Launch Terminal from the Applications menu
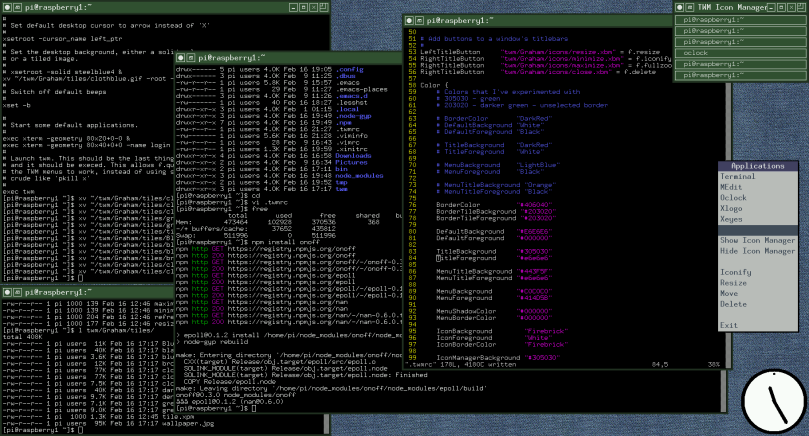809x436 pixels. tap(758, 176)
